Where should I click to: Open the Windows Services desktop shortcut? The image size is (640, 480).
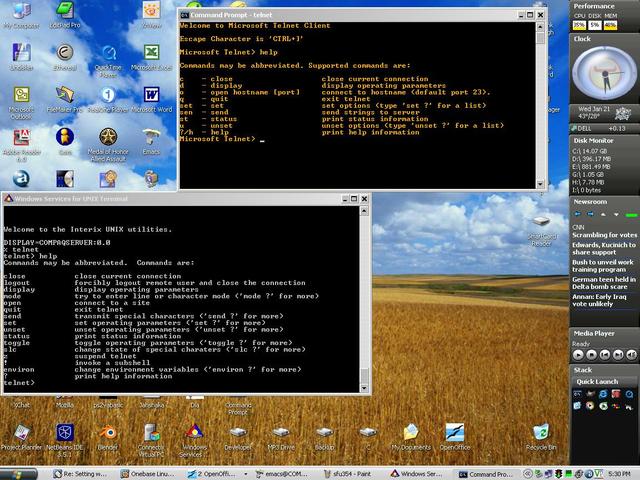[194, 440]
